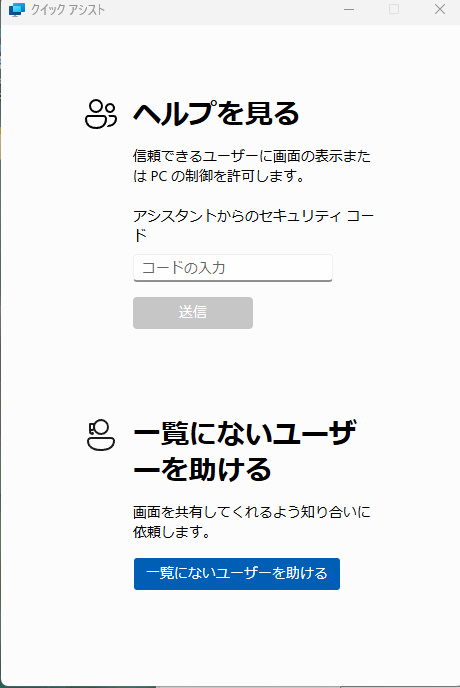460x688 pixels.
Task: Click the ヘルプを見る heading
Action: (216, 114)
